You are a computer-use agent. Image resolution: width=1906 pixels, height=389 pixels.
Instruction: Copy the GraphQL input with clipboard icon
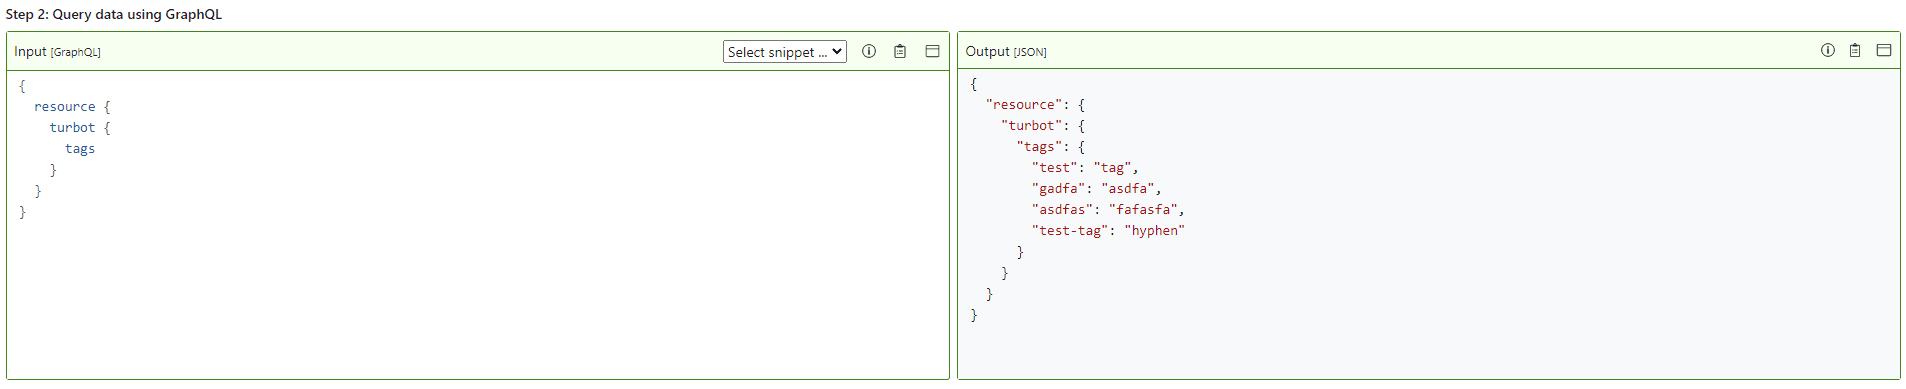click(x=900, y=51)
